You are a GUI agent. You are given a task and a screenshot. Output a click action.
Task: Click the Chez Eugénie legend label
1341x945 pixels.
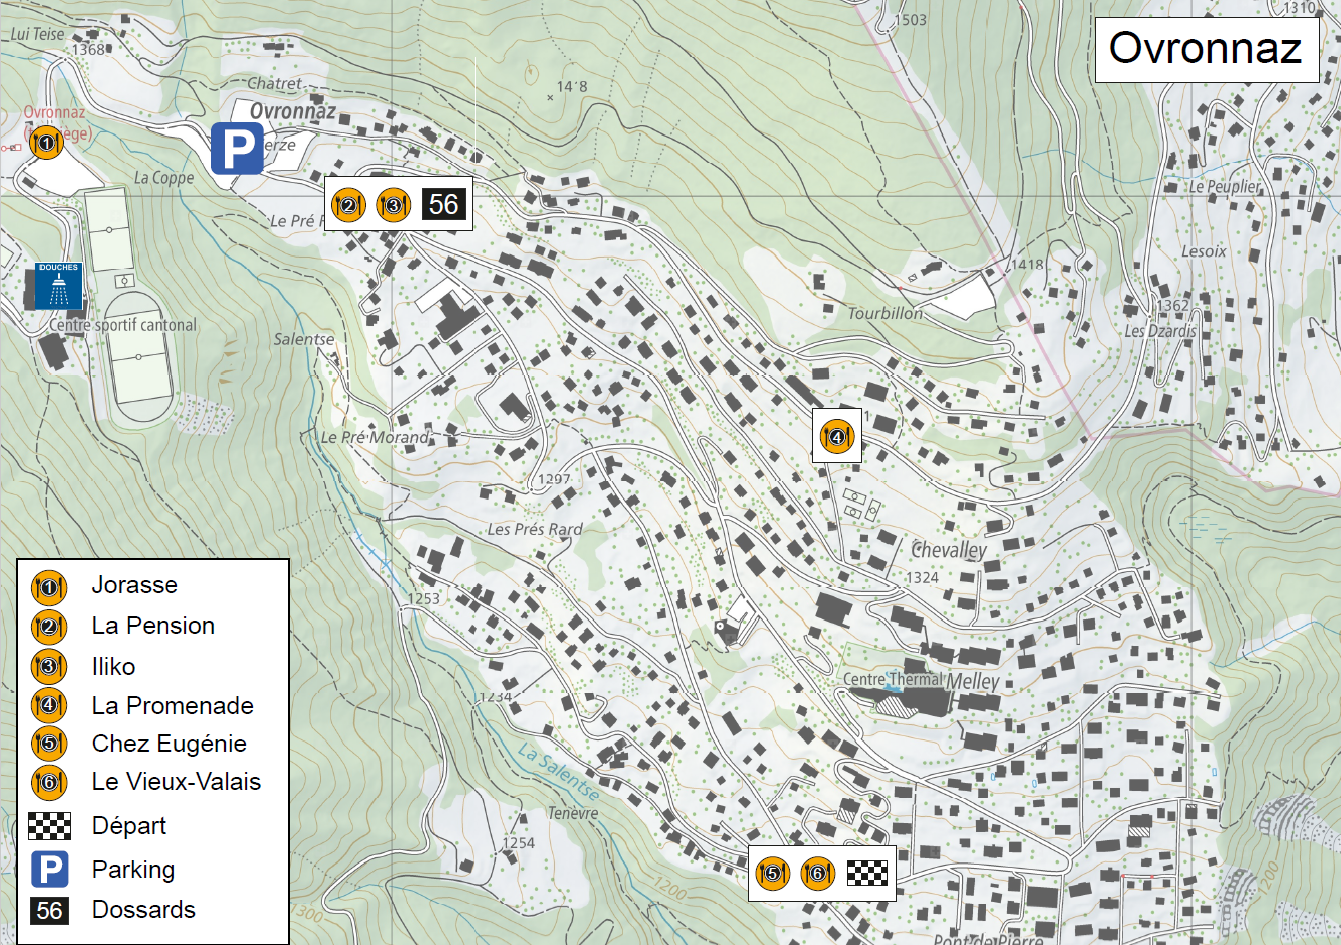(x=169, y=743)
